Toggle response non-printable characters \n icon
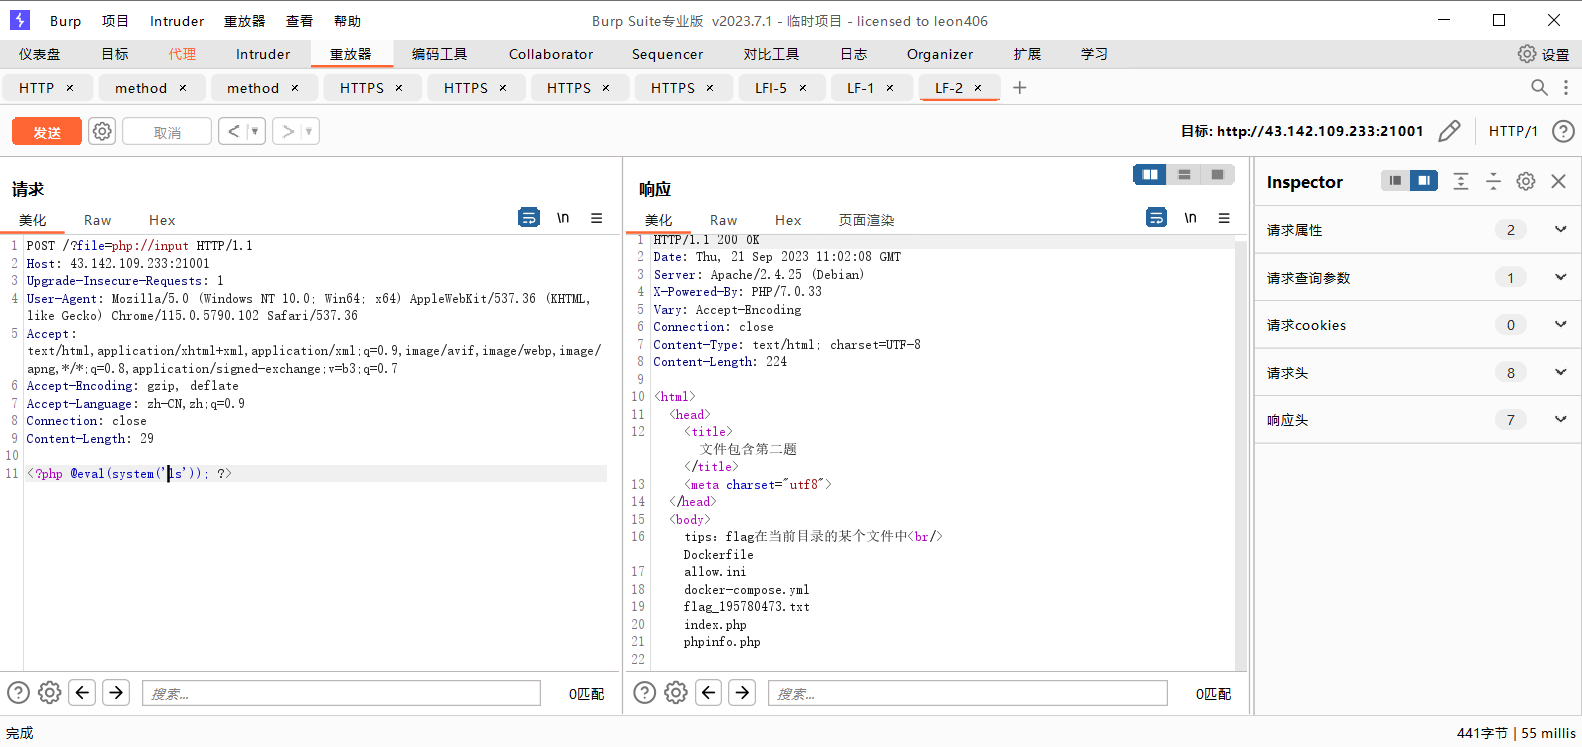Screen dimensions: 1582x747 click(x=1190, y=217)
